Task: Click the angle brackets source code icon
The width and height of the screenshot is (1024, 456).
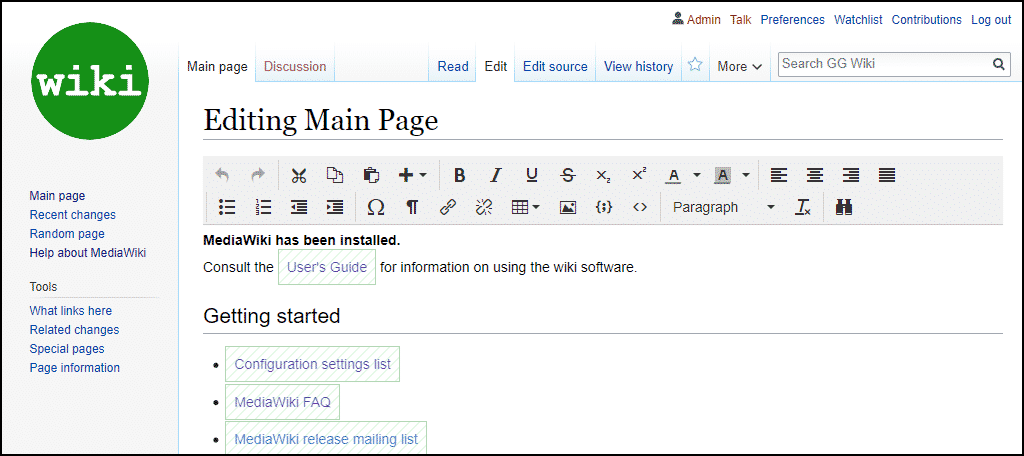Action: click(x=640, y=207)
